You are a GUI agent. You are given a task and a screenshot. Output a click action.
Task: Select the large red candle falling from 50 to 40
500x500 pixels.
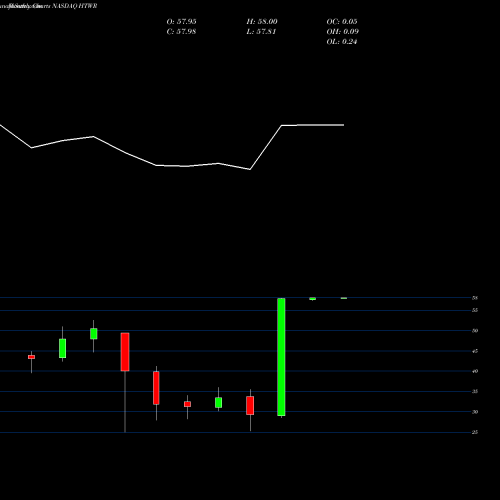[125, 352]
